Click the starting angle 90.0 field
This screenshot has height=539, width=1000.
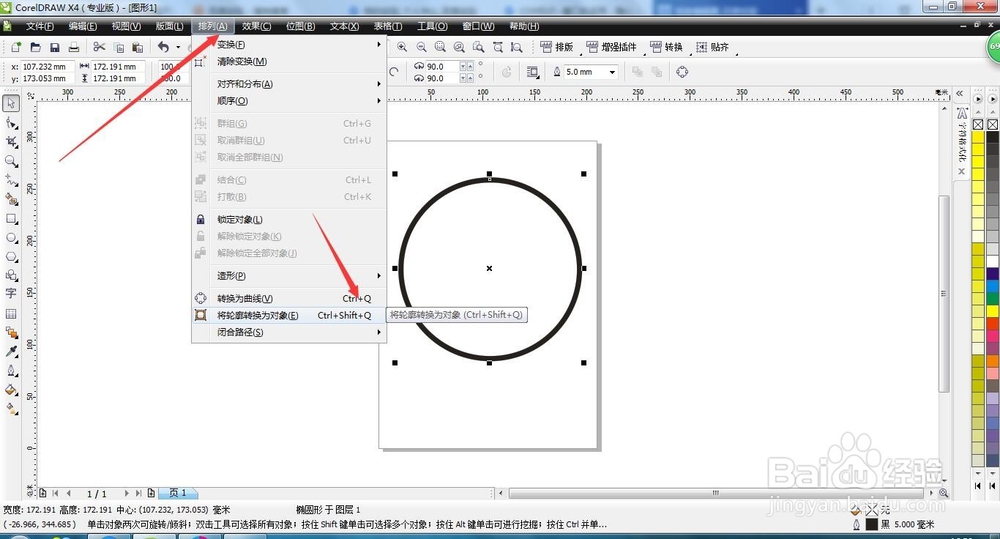click(443, 66)
